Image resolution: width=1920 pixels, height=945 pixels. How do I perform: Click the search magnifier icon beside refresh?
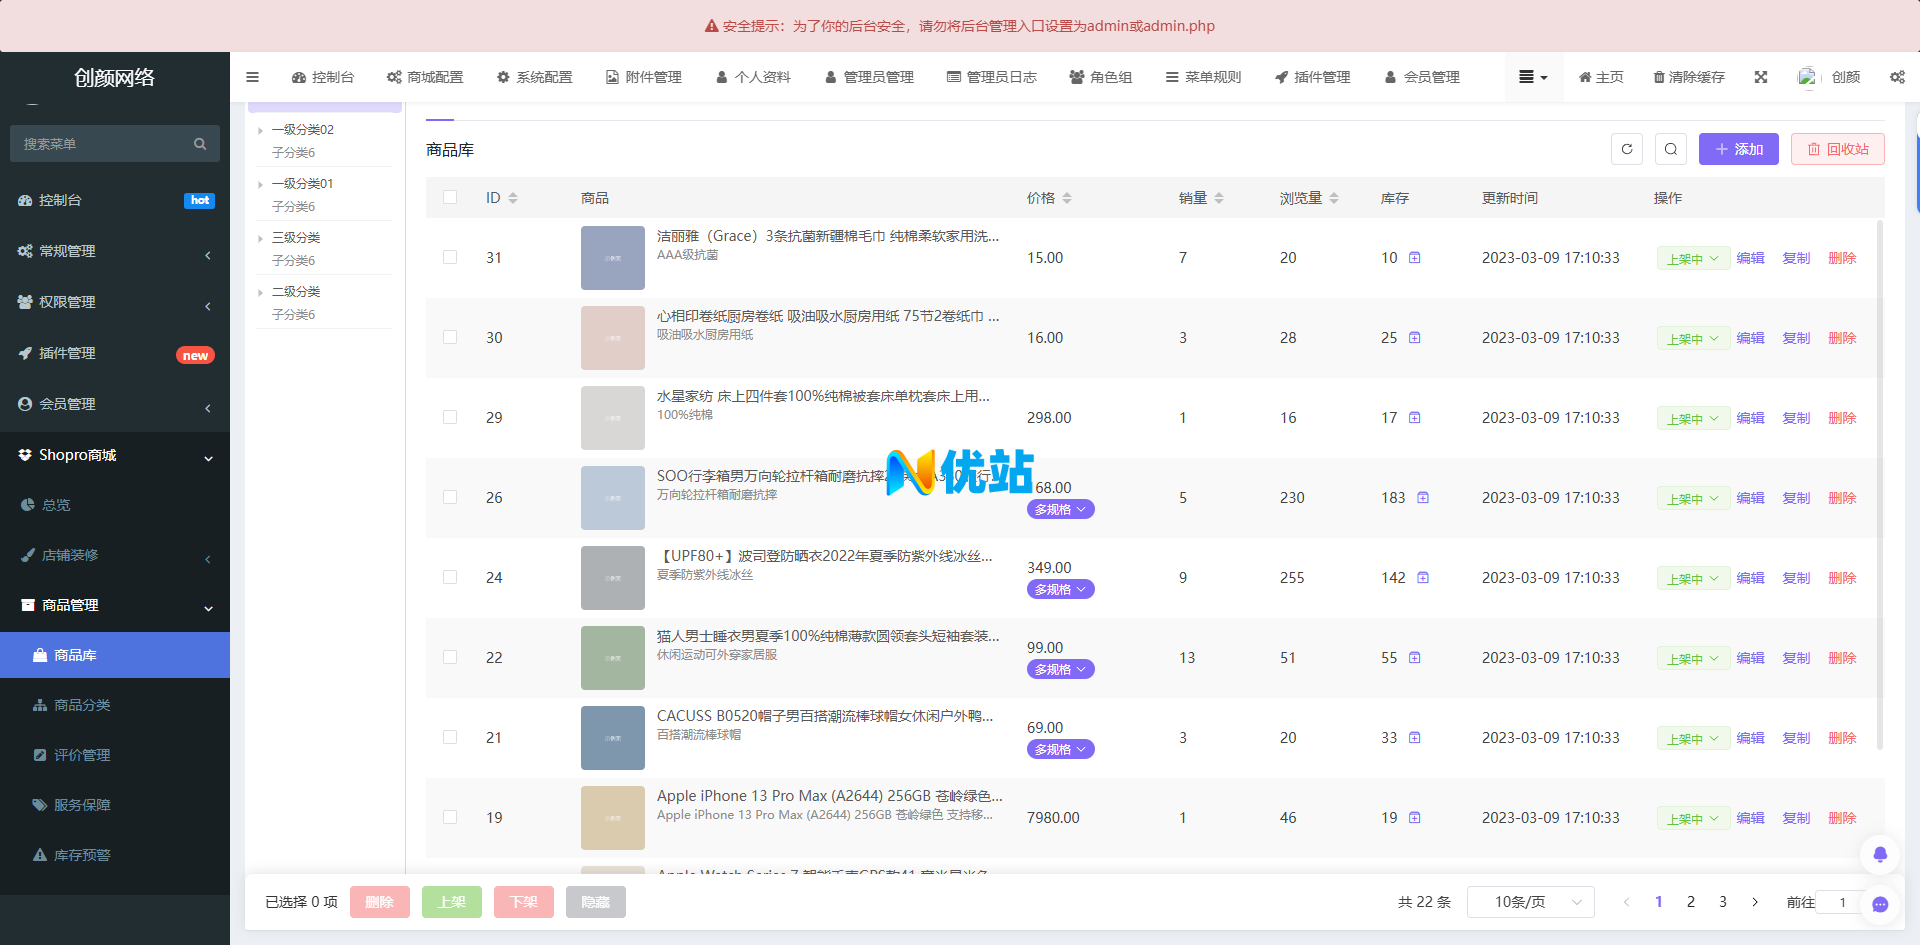(x=1671, y=149)
